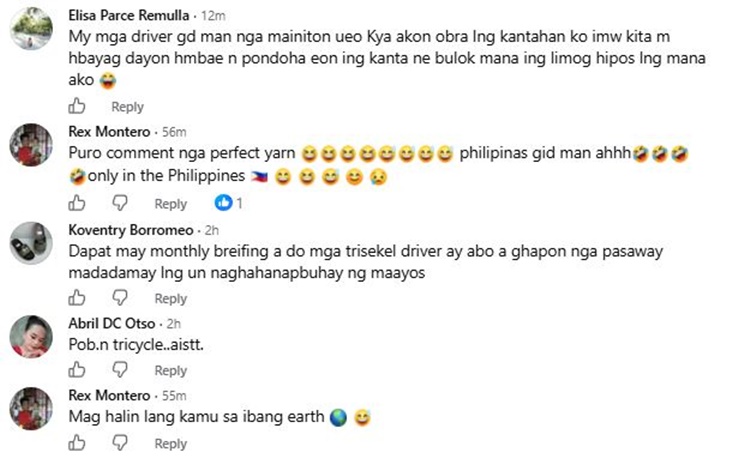Like Rex Montero's 55m comment
The image size is (750, 458).
click(77, 443)
